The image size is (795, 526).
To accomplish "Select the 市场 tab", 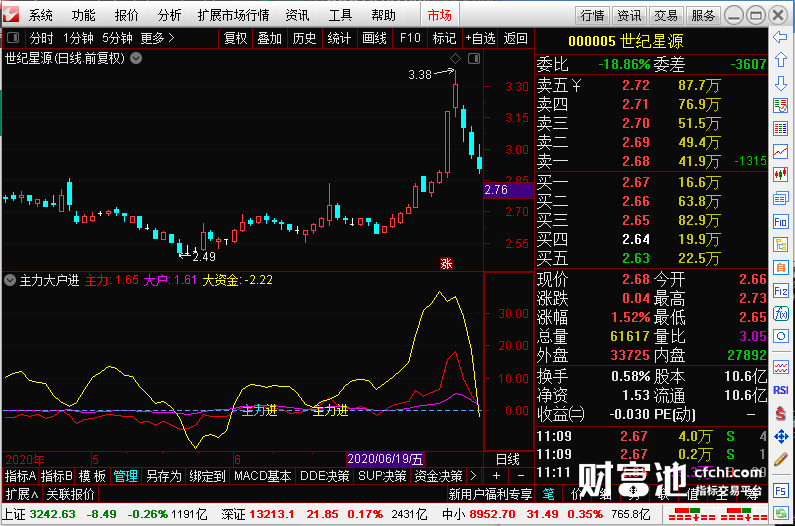I will [x=439, y=15].
